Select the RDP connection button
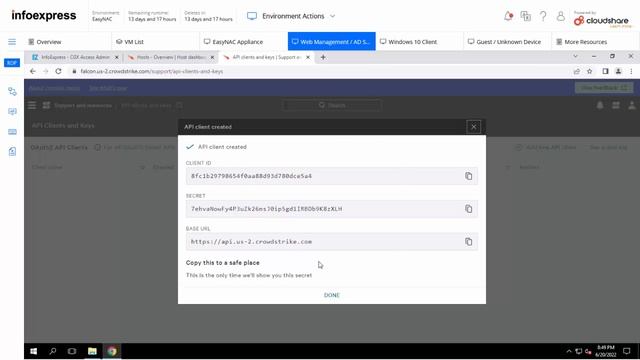The image size is (640, 360). click(12, 63)
